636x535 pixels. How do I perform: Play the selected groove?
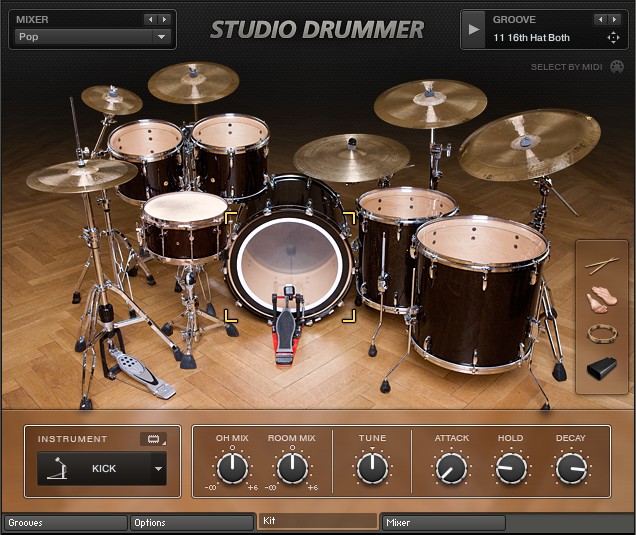473,30
